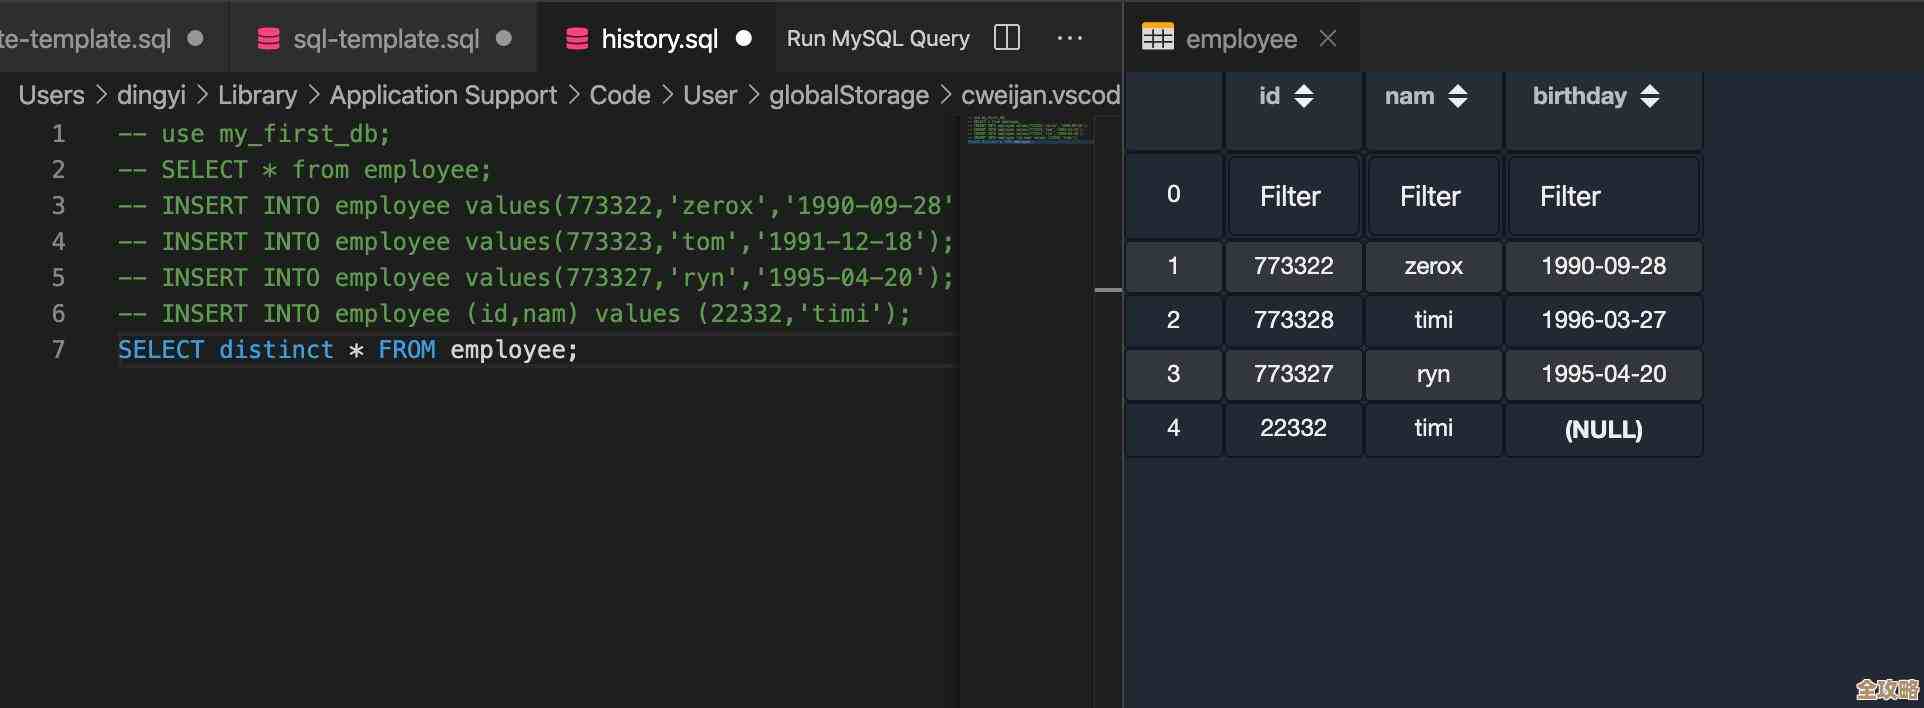Image resolution: width=1924 pixels, height=708 pixels.
Task: Click the id column Filter field
Action: [x=1292, y=196]
